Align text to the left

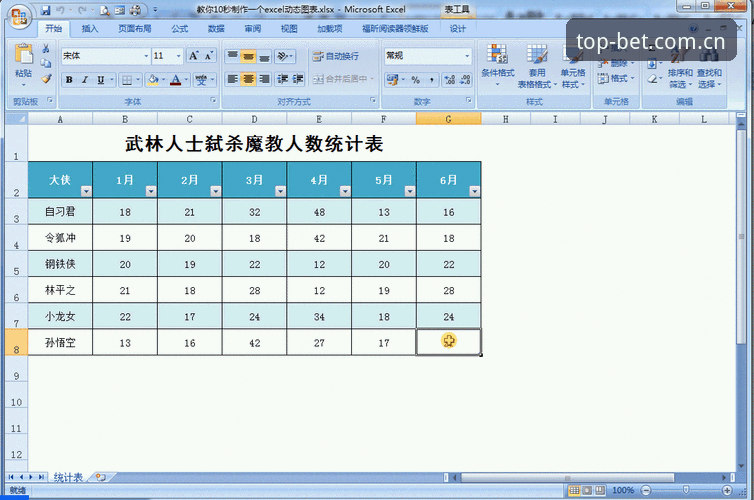[233, 79]
